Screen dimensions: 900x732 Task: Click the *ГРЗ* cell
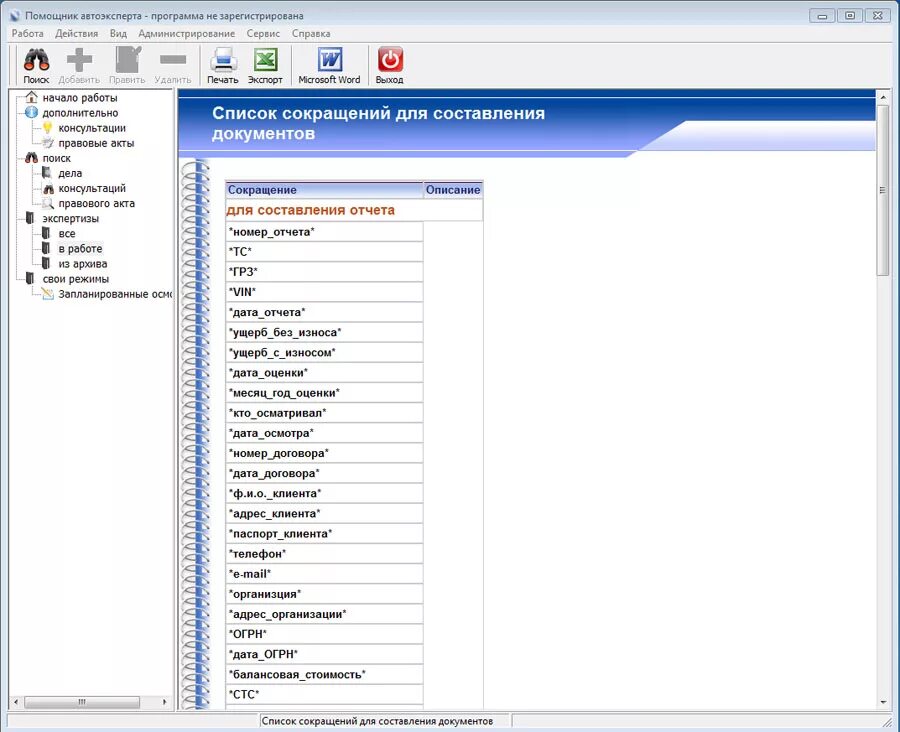(324, 272)
